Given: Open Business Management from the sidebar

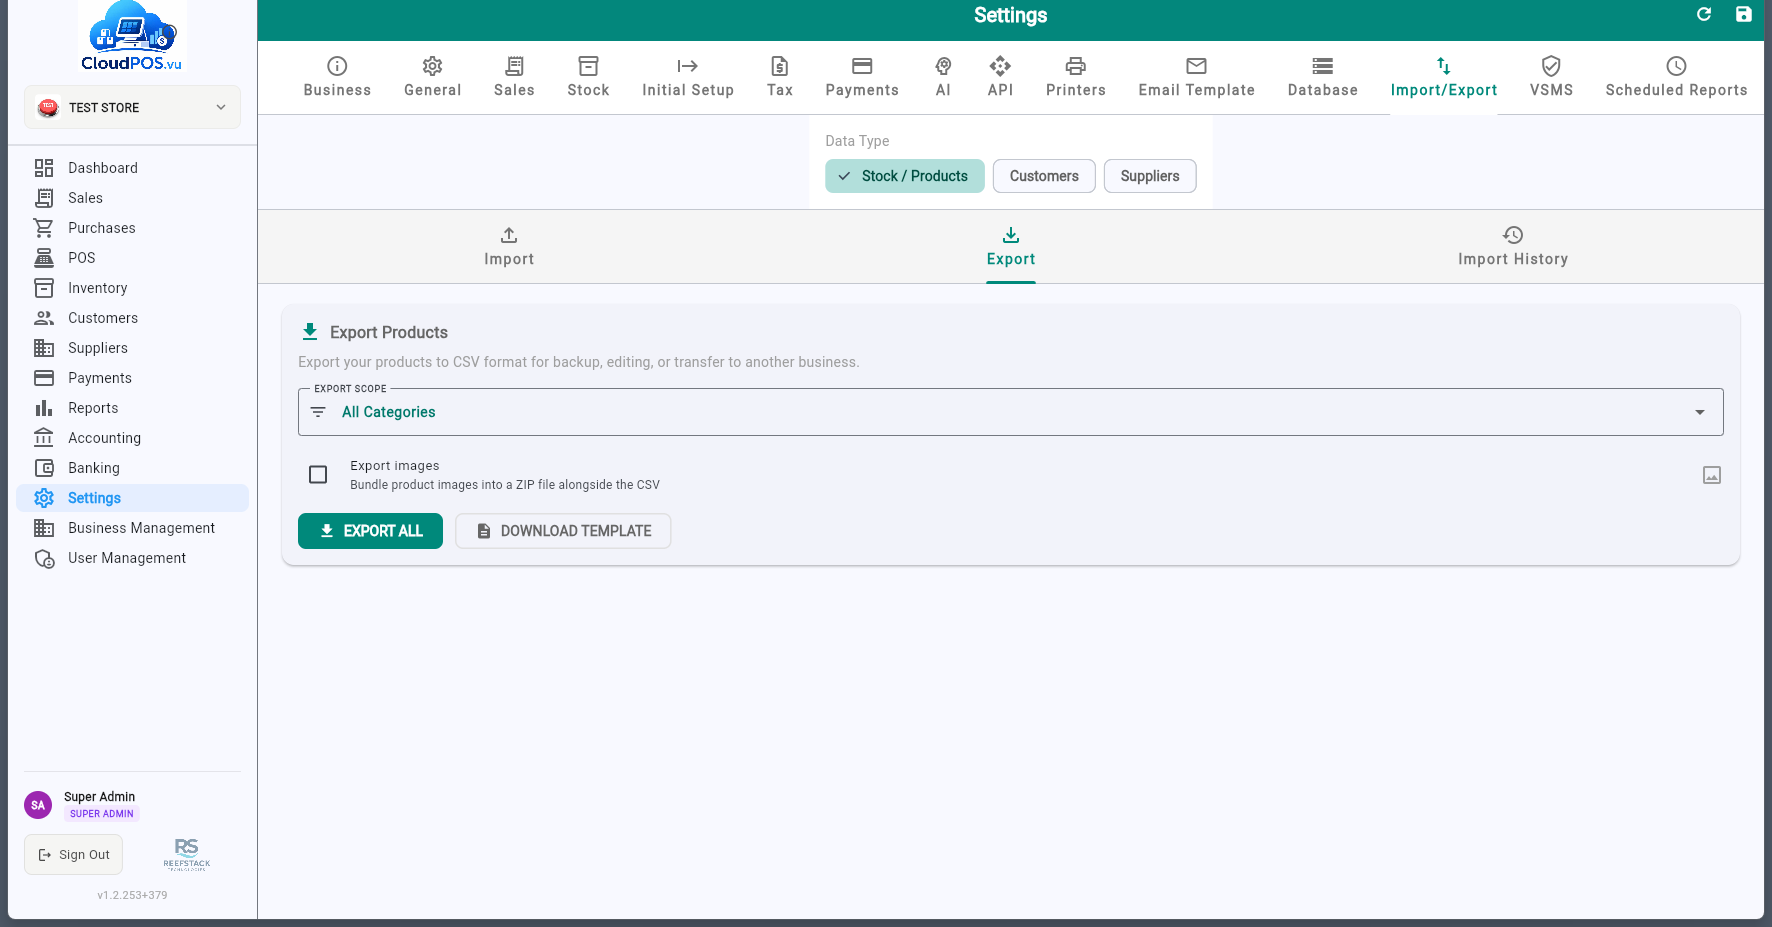Looking at the screenshot, I should click(x=132, y=528).
